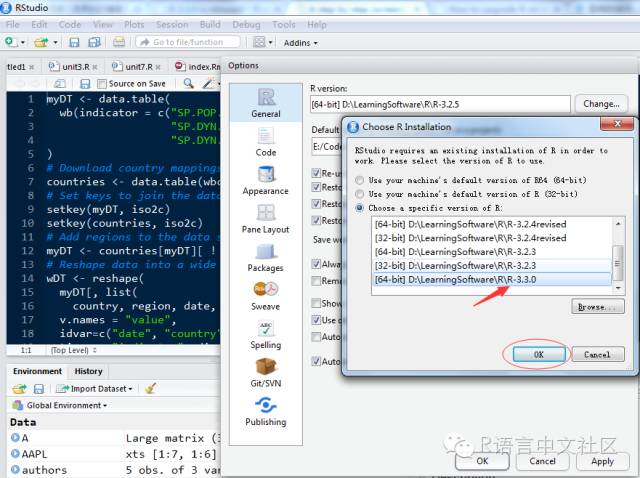The image size is (640, 478).
Task: Open the Plots menu
Action: [x=134, y=24]
